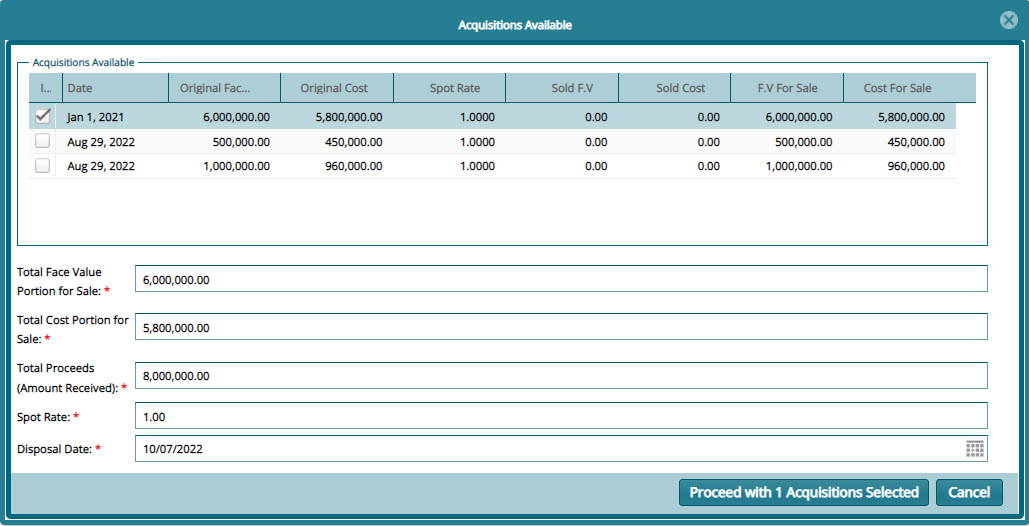This screenshot has height=526, width=1029.
Task: Sort by the Date column header
Action: pos(116,88)
